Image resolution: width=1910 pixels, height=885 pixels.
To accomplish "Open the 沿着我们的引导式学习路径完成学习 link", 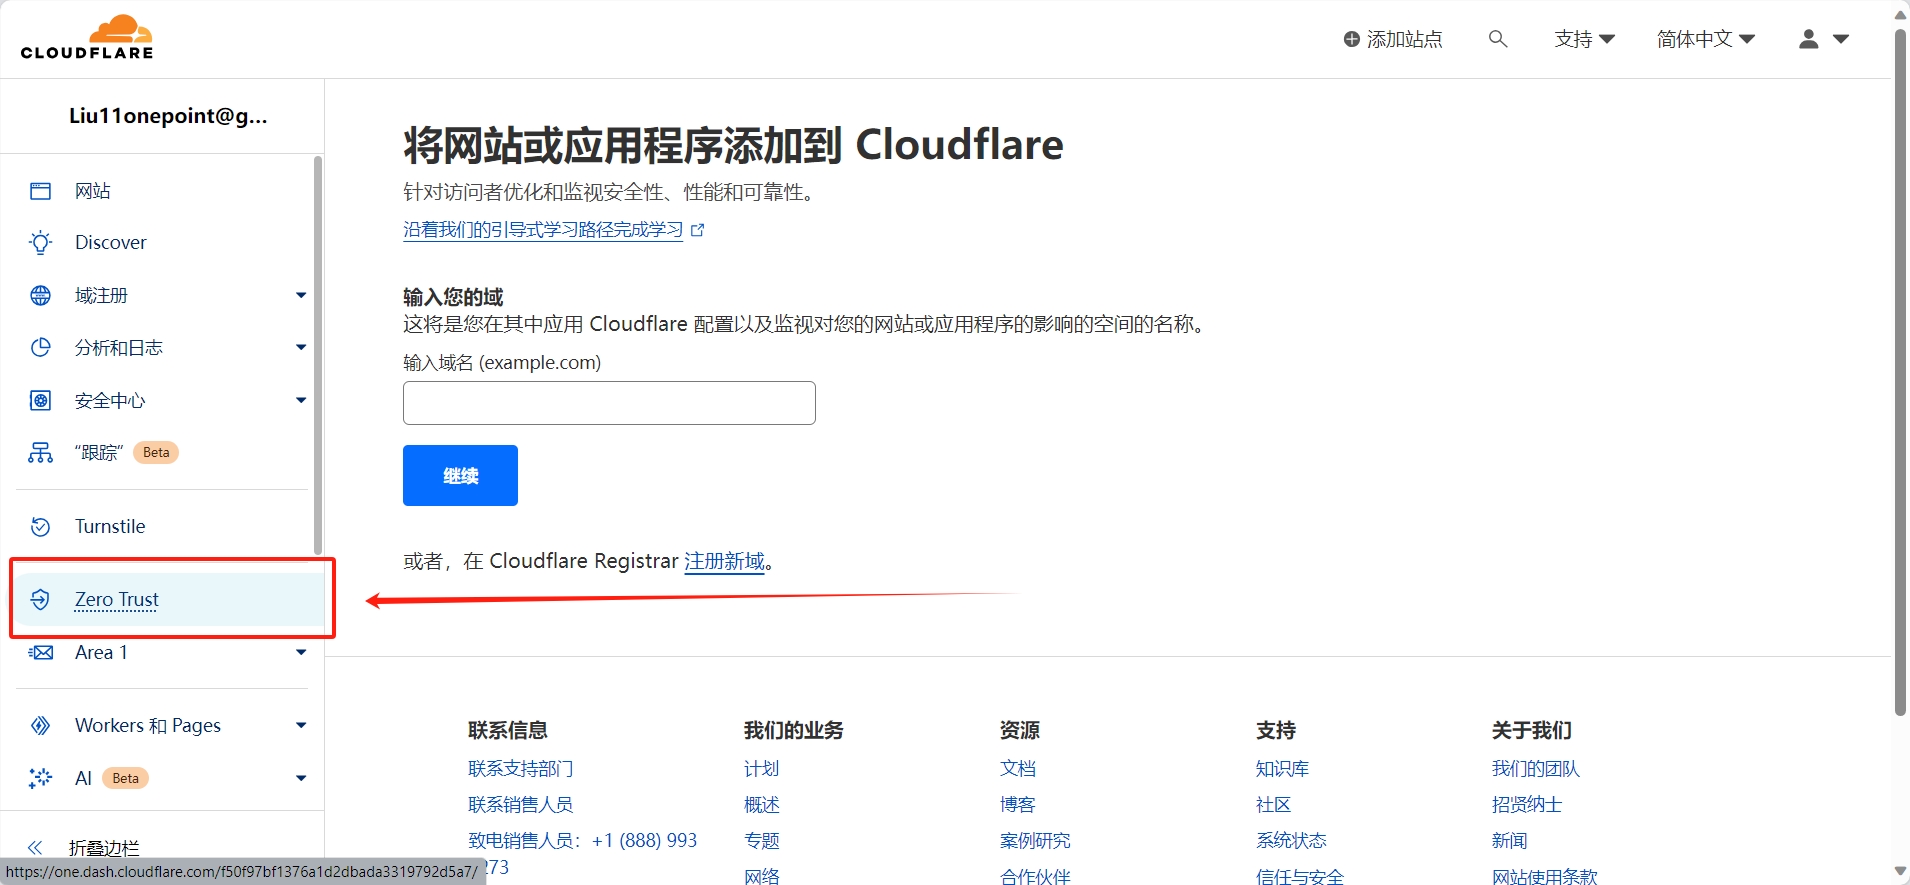I will (543, 230).
